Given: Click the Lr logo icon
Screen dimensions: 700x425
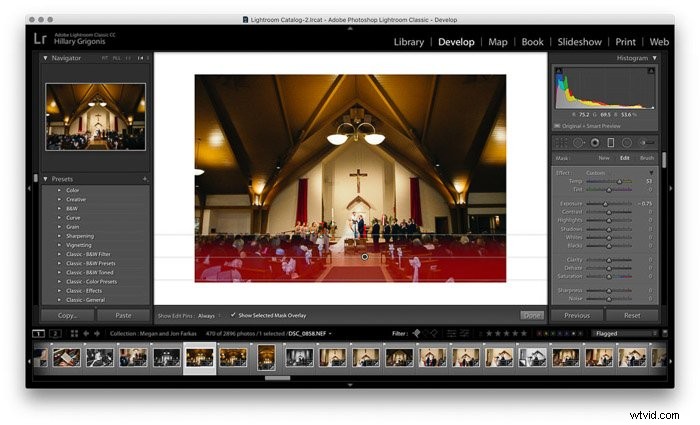Looking at the screenshot, I should (x=40, y=38).
